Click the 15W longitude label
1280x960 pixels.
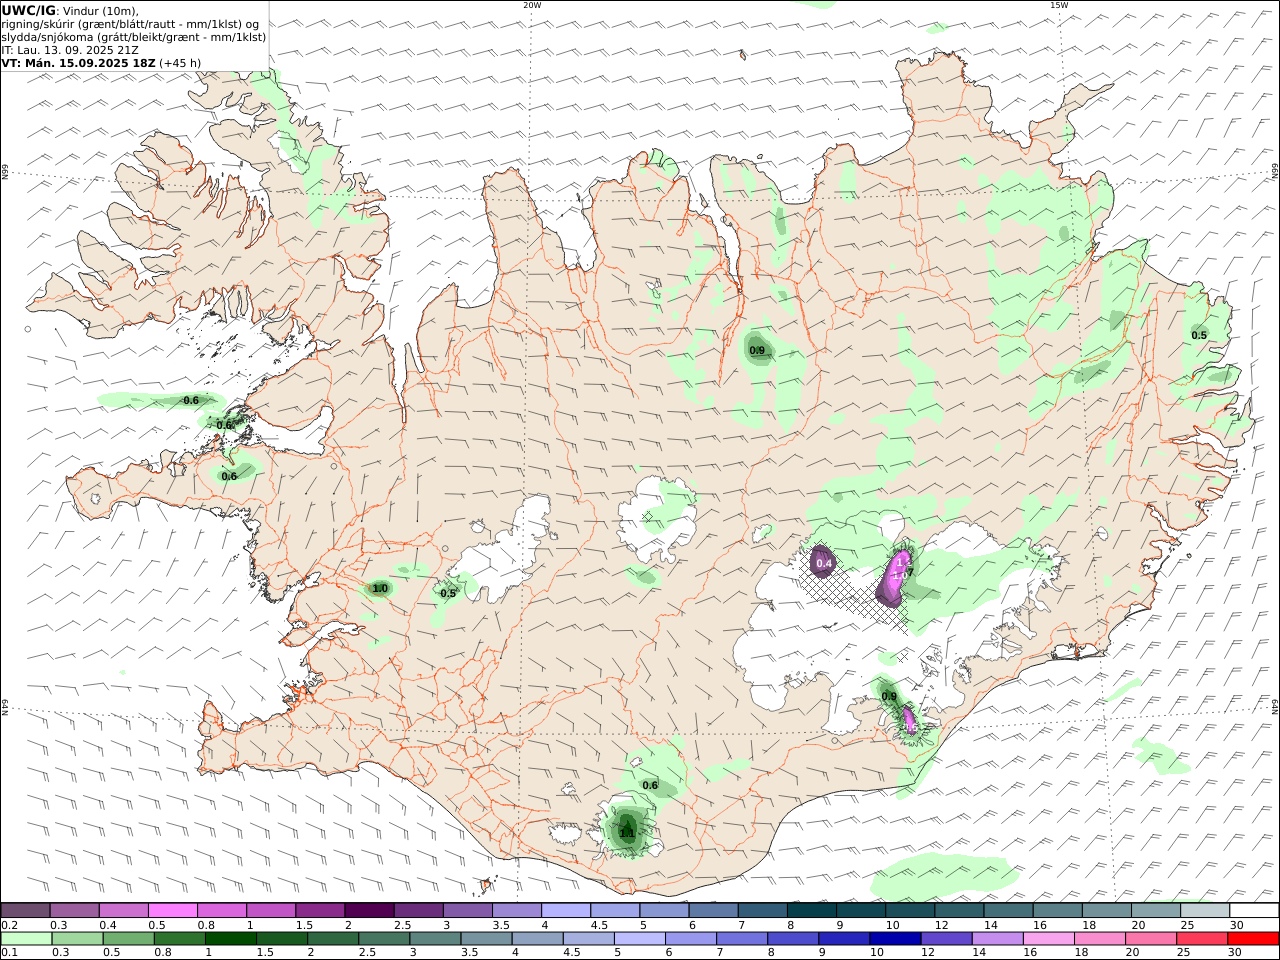(1059, 5)
